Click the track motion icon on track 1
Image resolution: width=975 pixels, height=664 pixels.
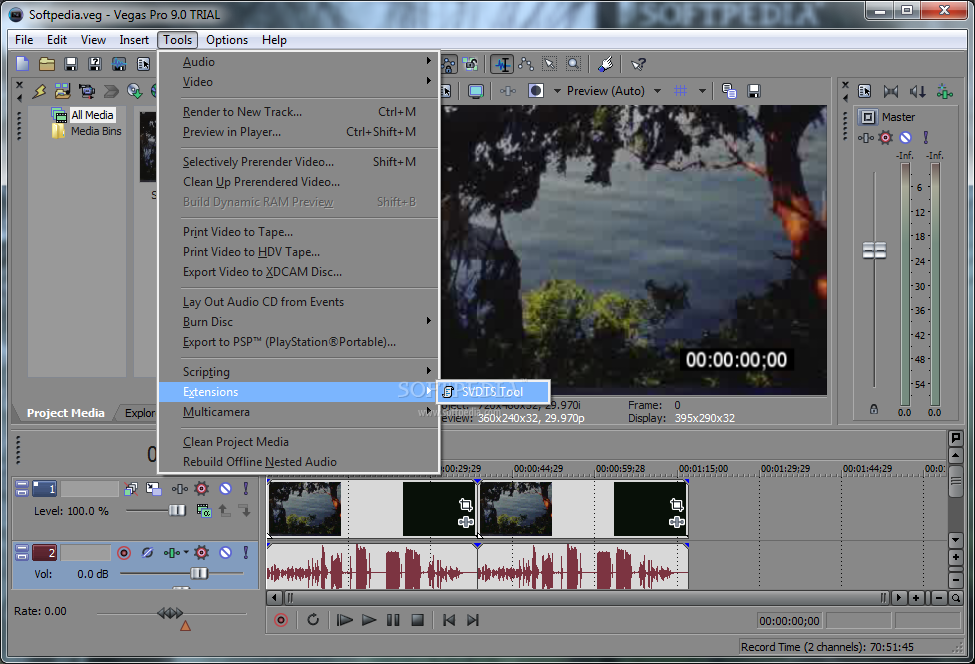pyautogui.click(x=154, y=489)
